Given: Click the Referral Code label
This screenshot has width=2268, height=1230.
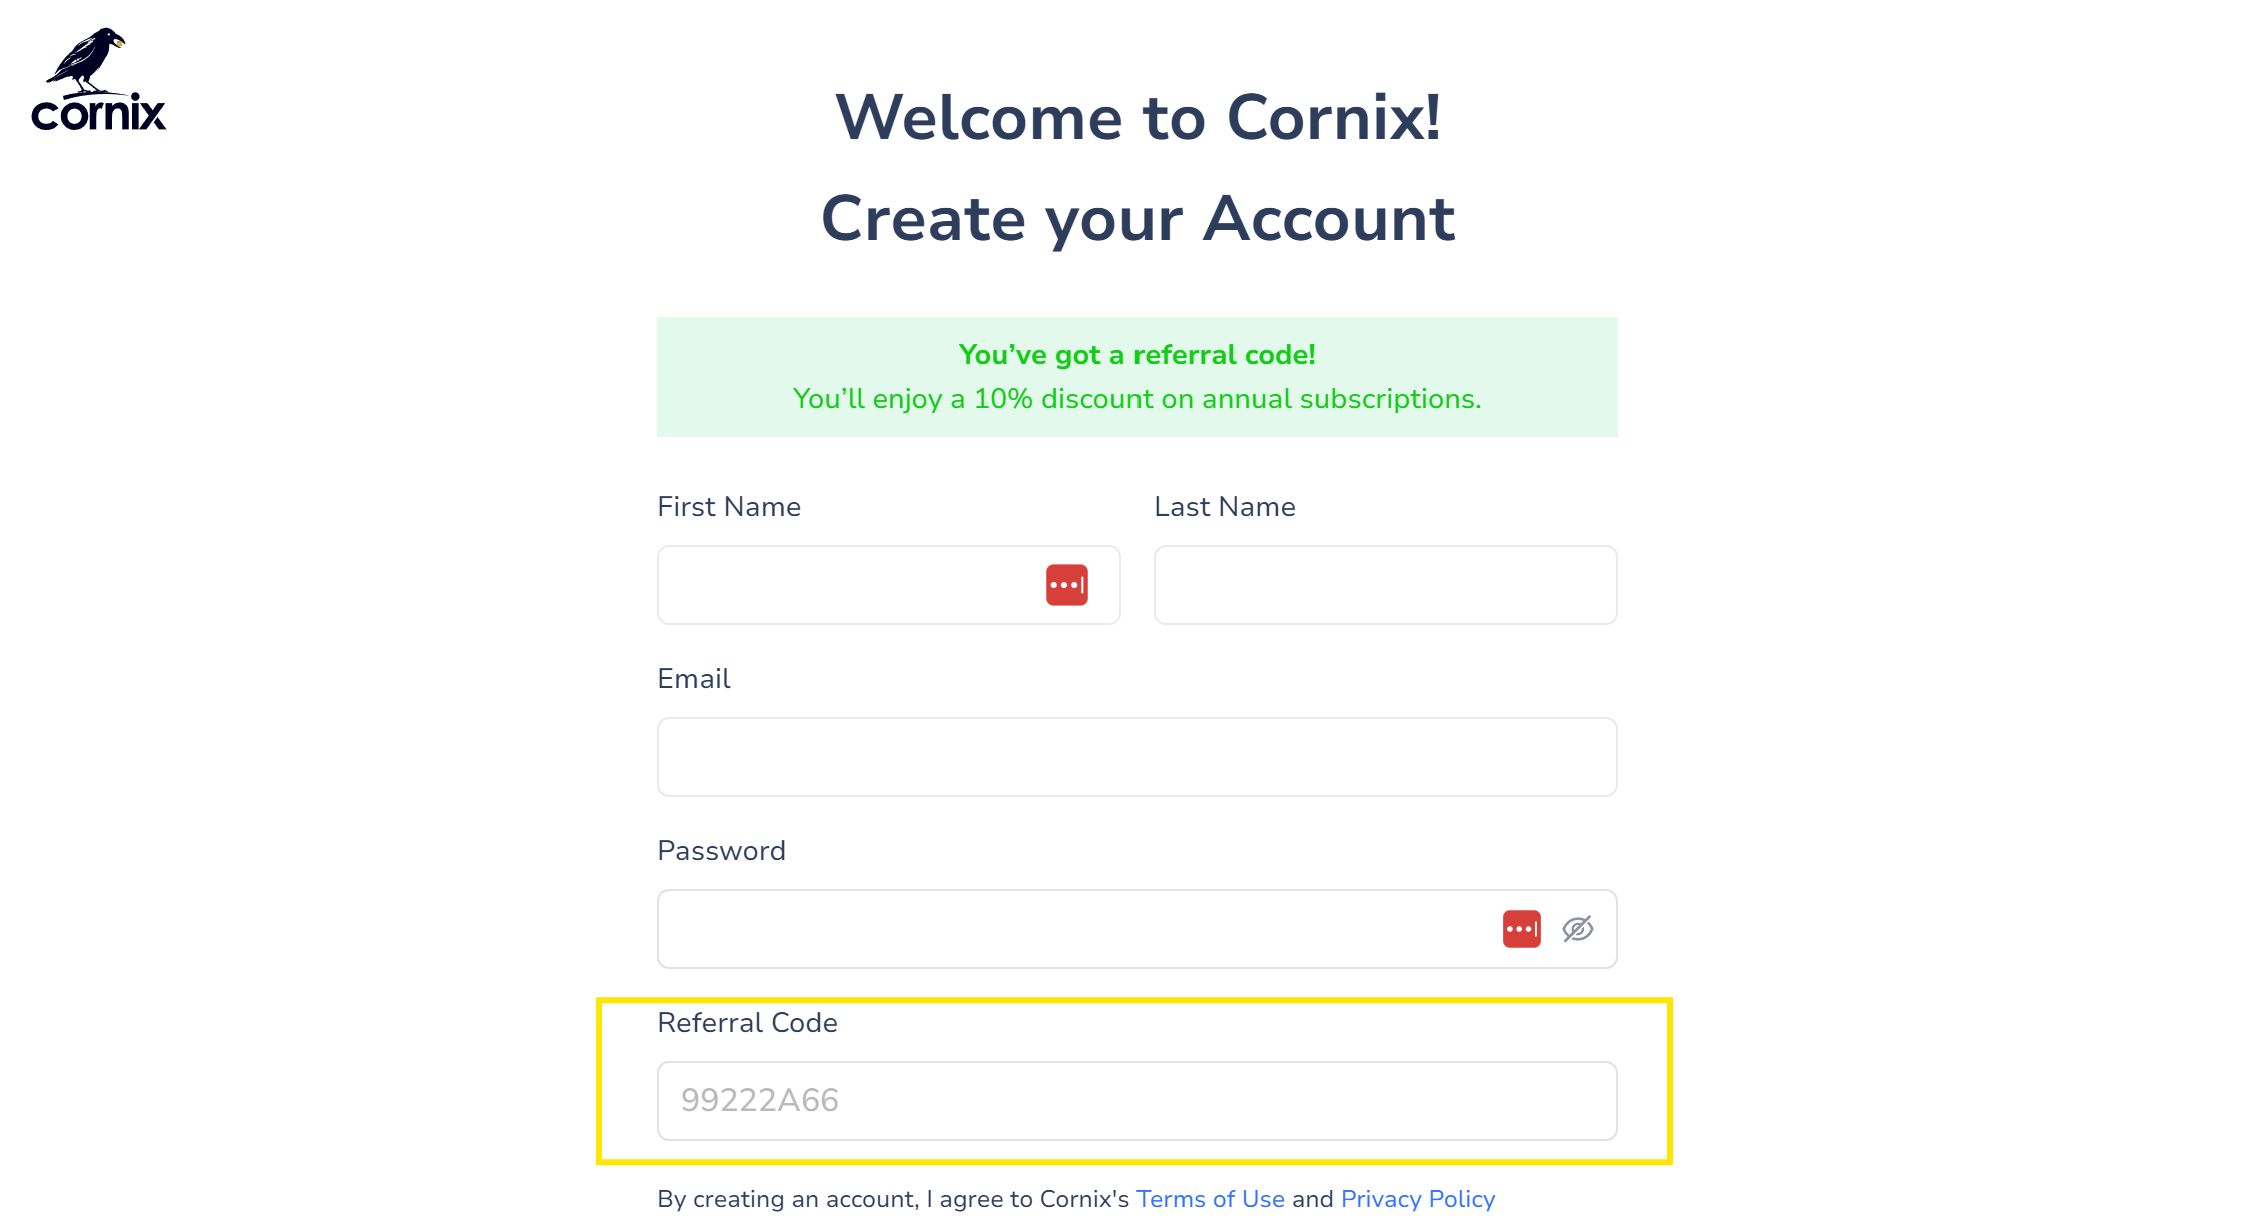Looking at the screenshot, I should point(747,1023).
